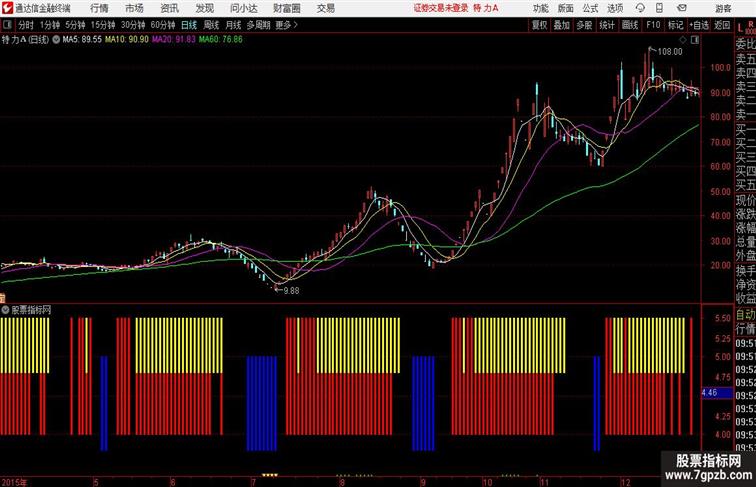Click the 返回 back button
This screenshot has height=487, width=756.
point(722,25)
